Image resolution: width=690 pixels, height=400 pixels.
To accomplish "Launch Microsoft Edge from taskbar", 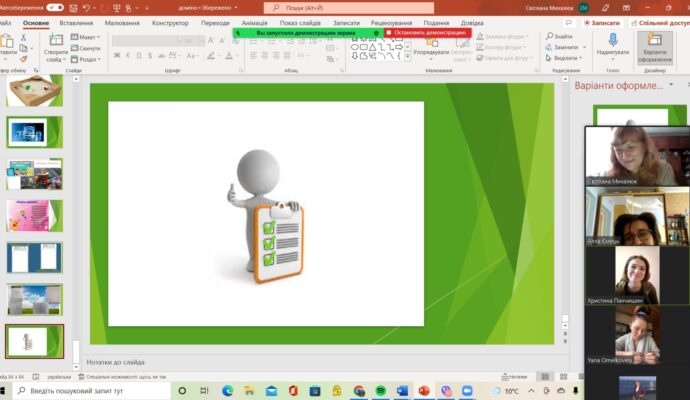I will pos(228,390).
